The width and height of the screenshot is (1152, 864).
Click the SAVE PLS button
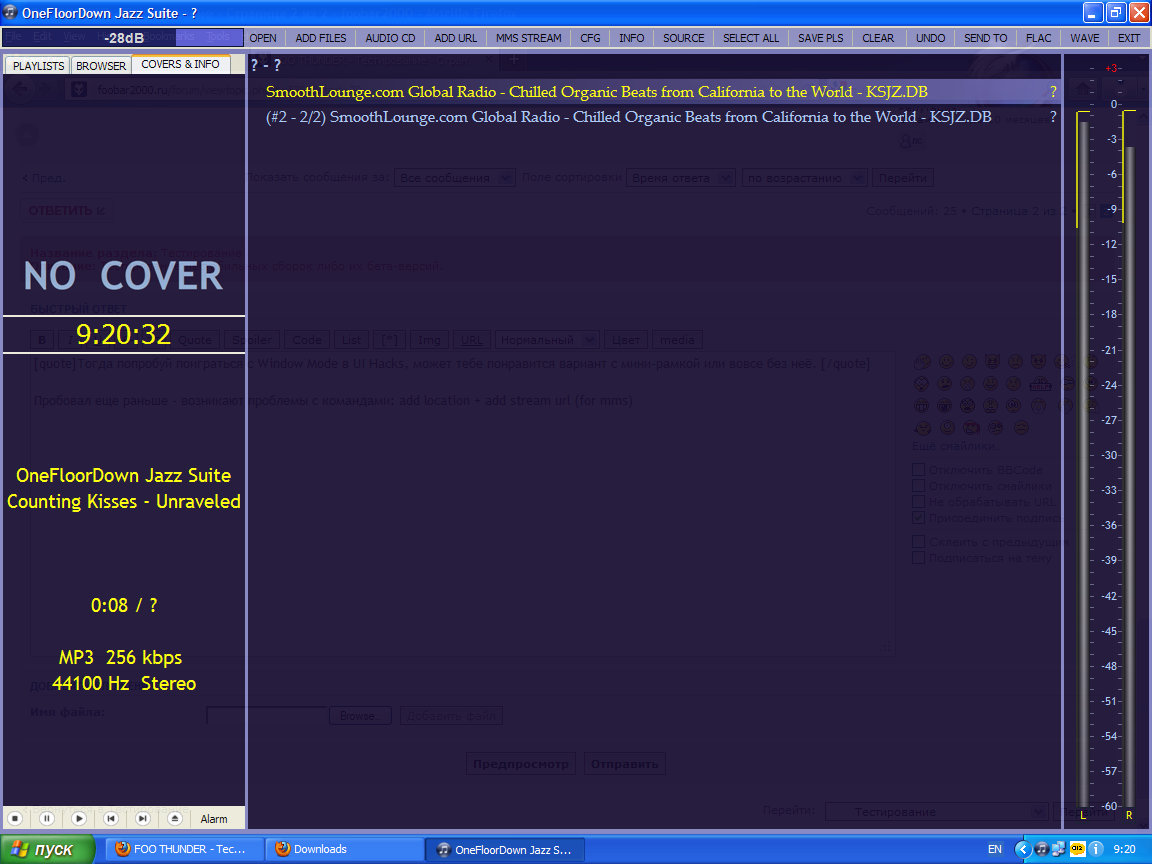pyautogui.click(x=820, y=38)
